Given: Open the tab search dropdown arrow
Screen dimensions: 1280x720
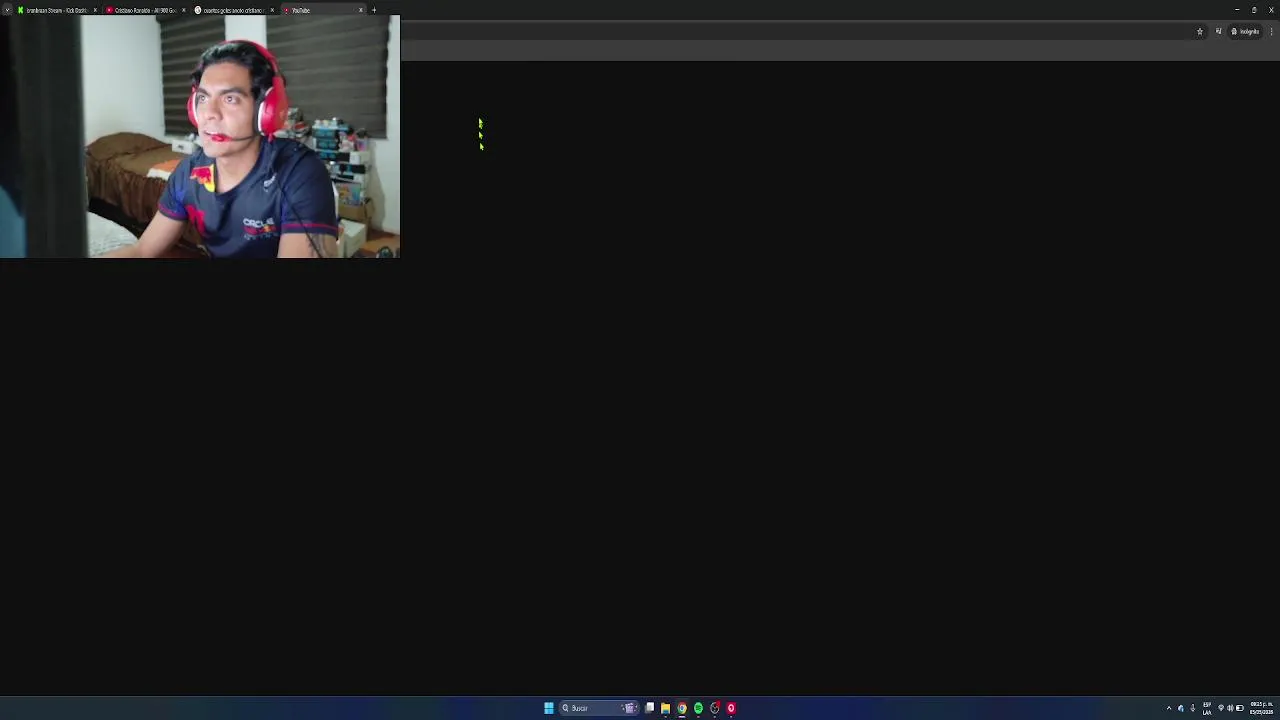Looking at the screenshot, I should tap(7, 10).
